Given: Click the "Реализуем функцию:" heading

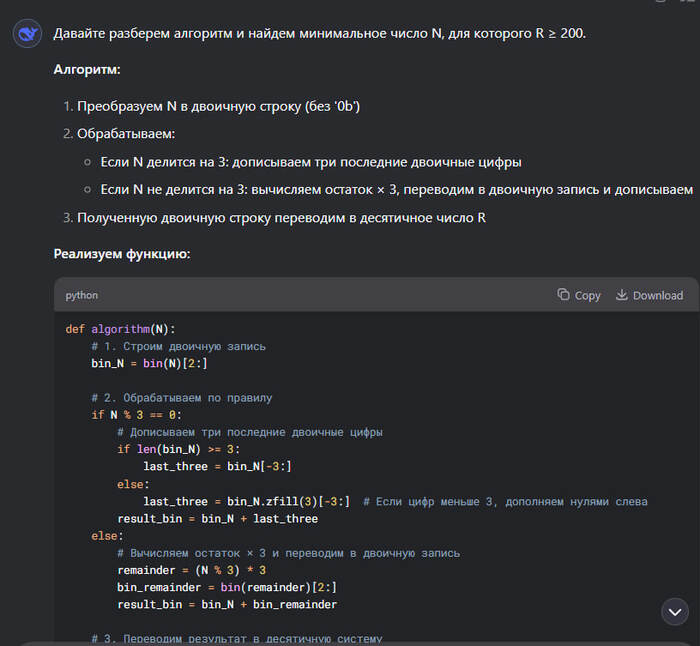Looking at the screenshot, I should 121,254.
